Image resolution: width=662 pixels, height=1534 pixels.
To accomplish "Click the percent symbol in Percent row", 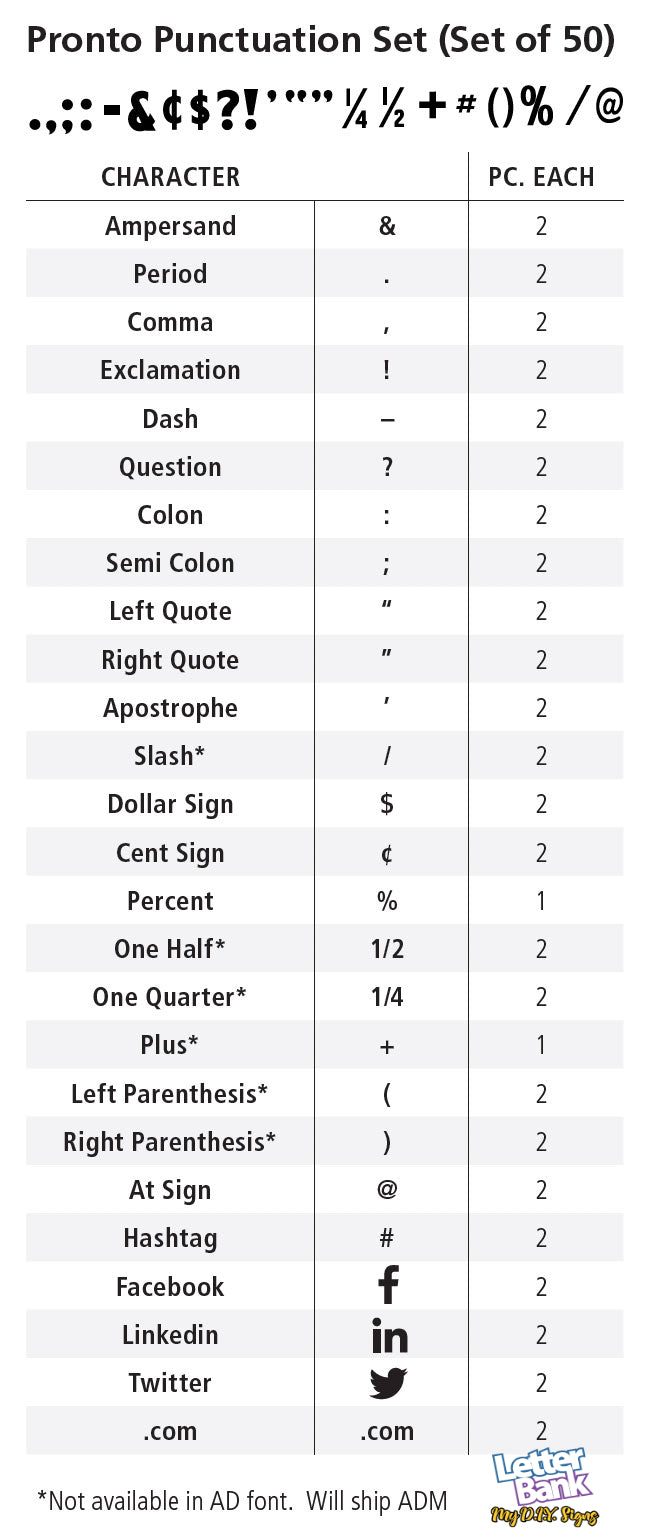I will click(x=388, y=901).
